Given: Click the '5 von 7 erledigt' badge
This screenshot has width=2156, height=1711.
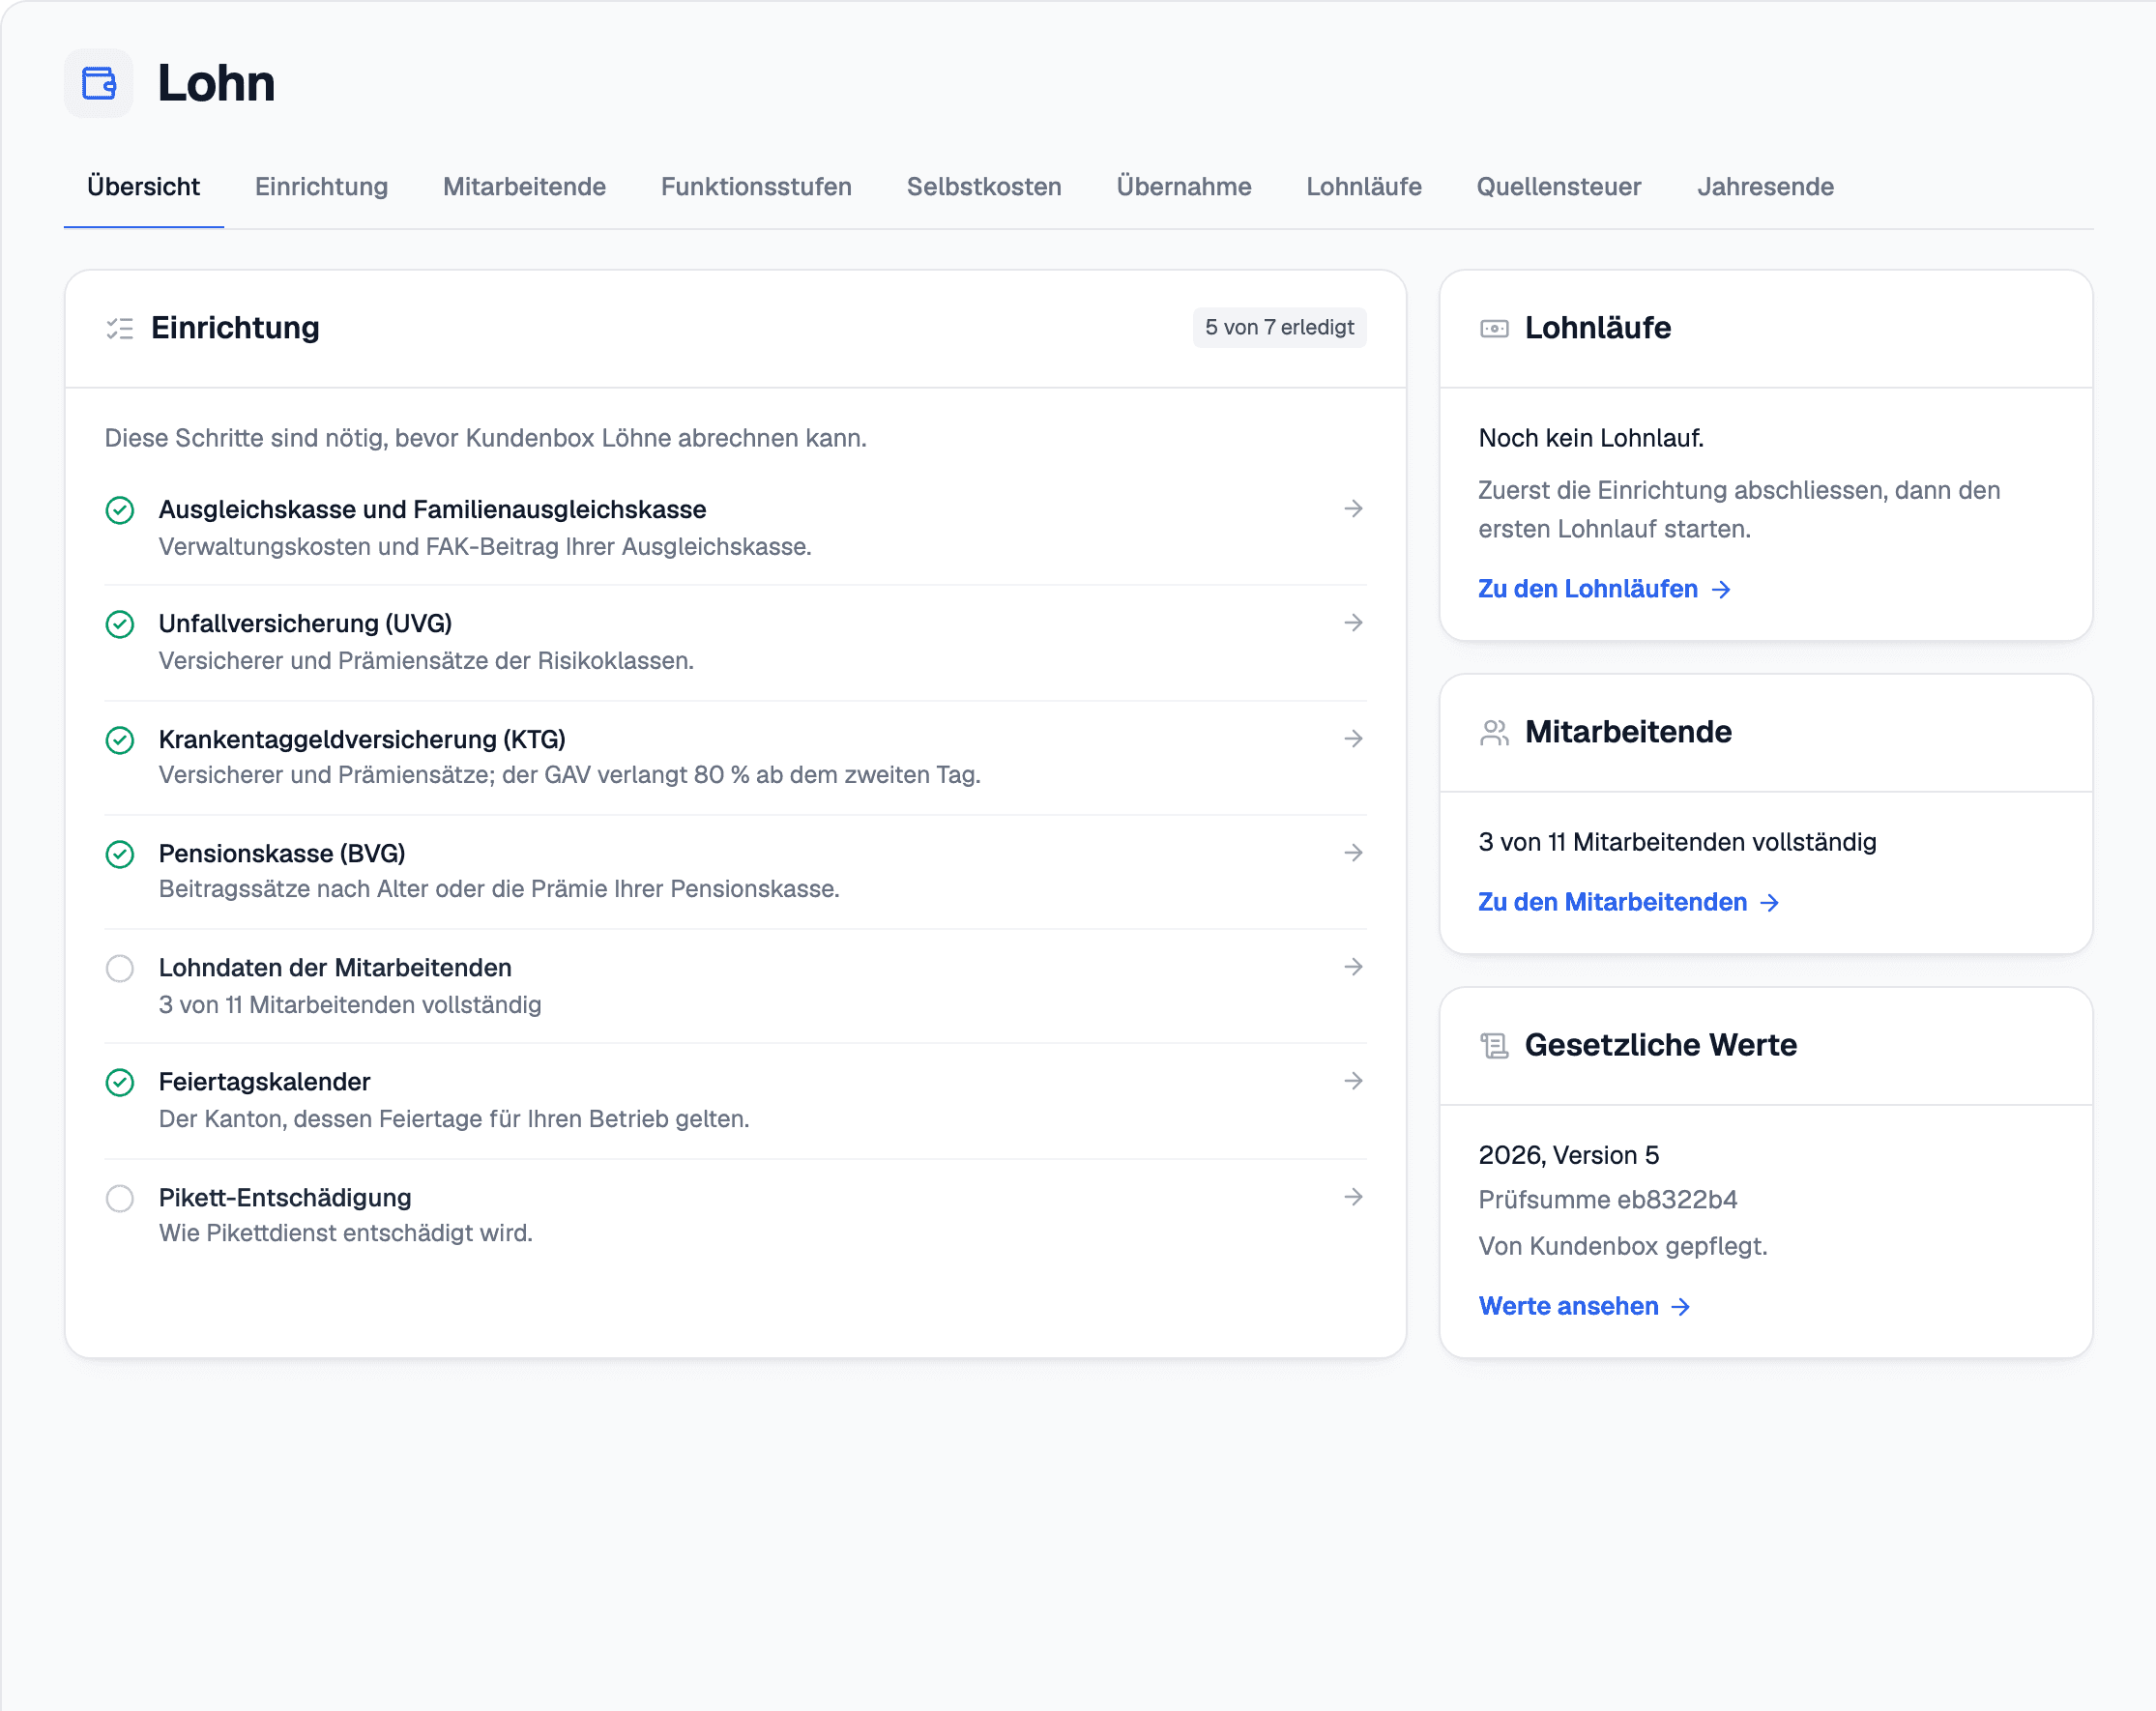Looking at the screenshot, I should click(1279, 328).
